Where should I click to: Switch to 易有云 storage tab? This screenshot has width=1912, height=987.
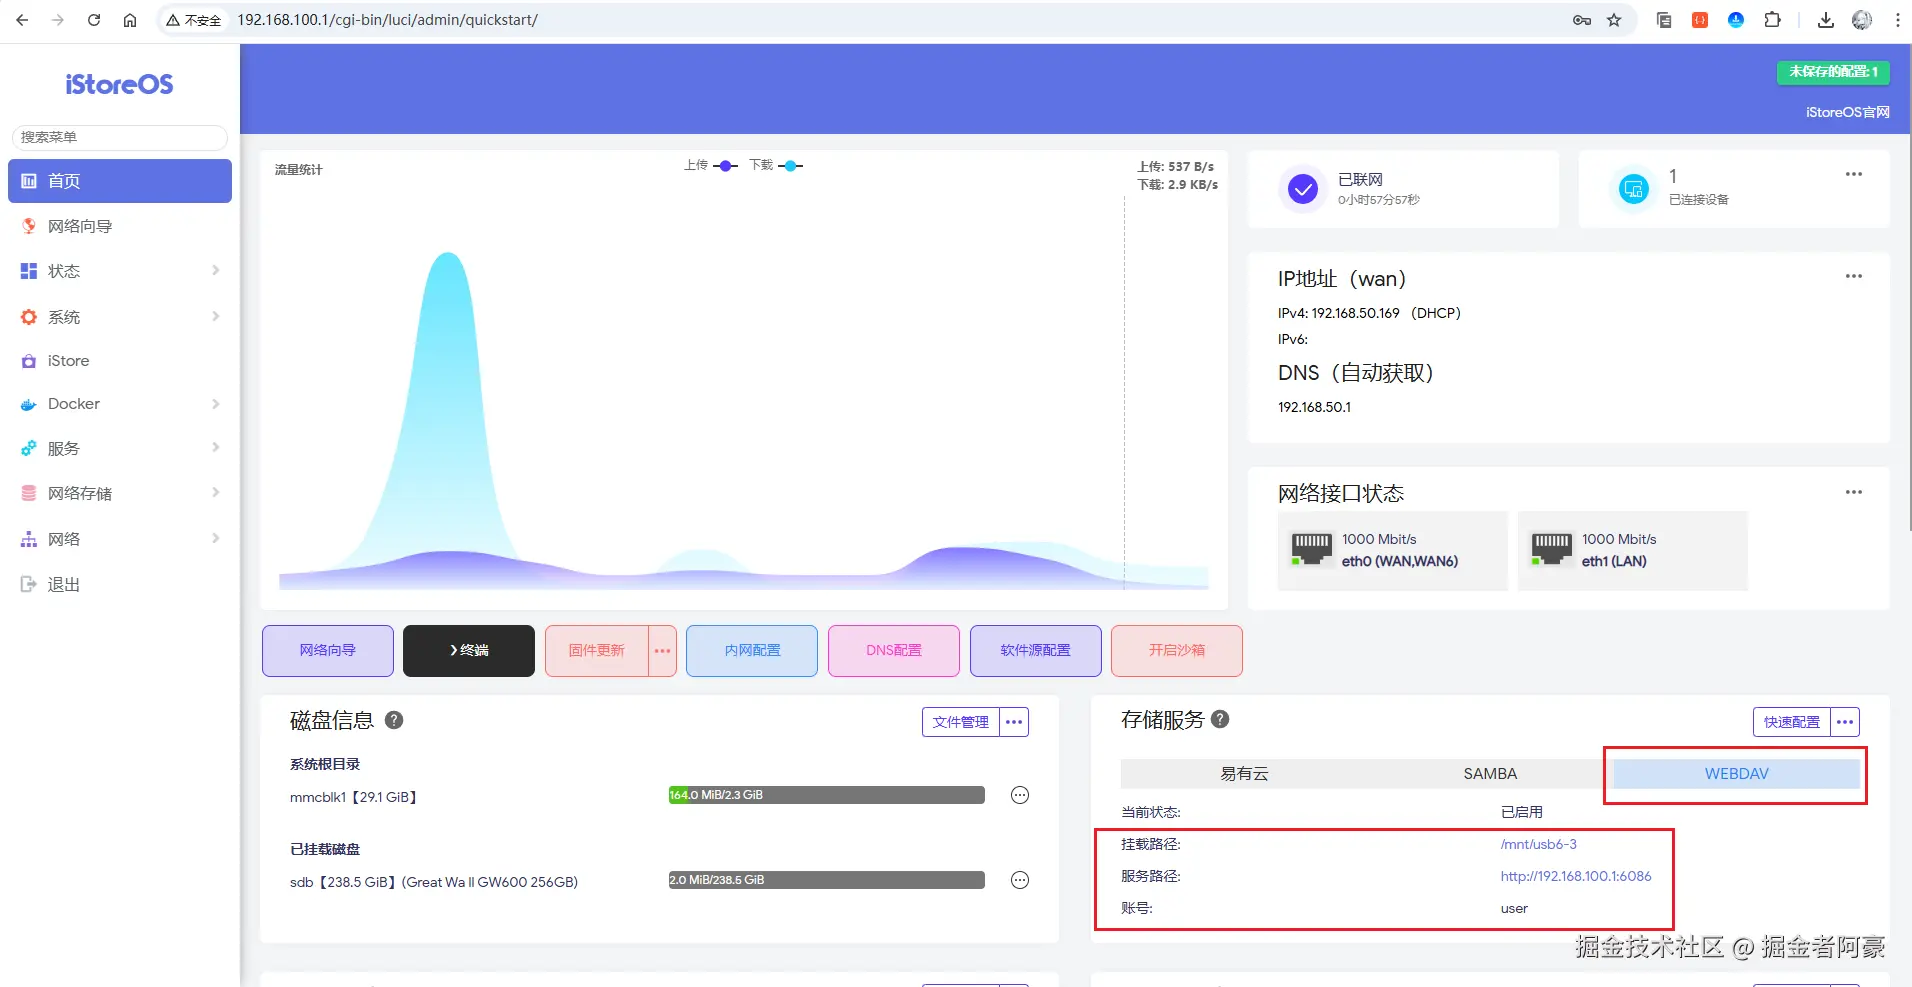point(1244,774)
